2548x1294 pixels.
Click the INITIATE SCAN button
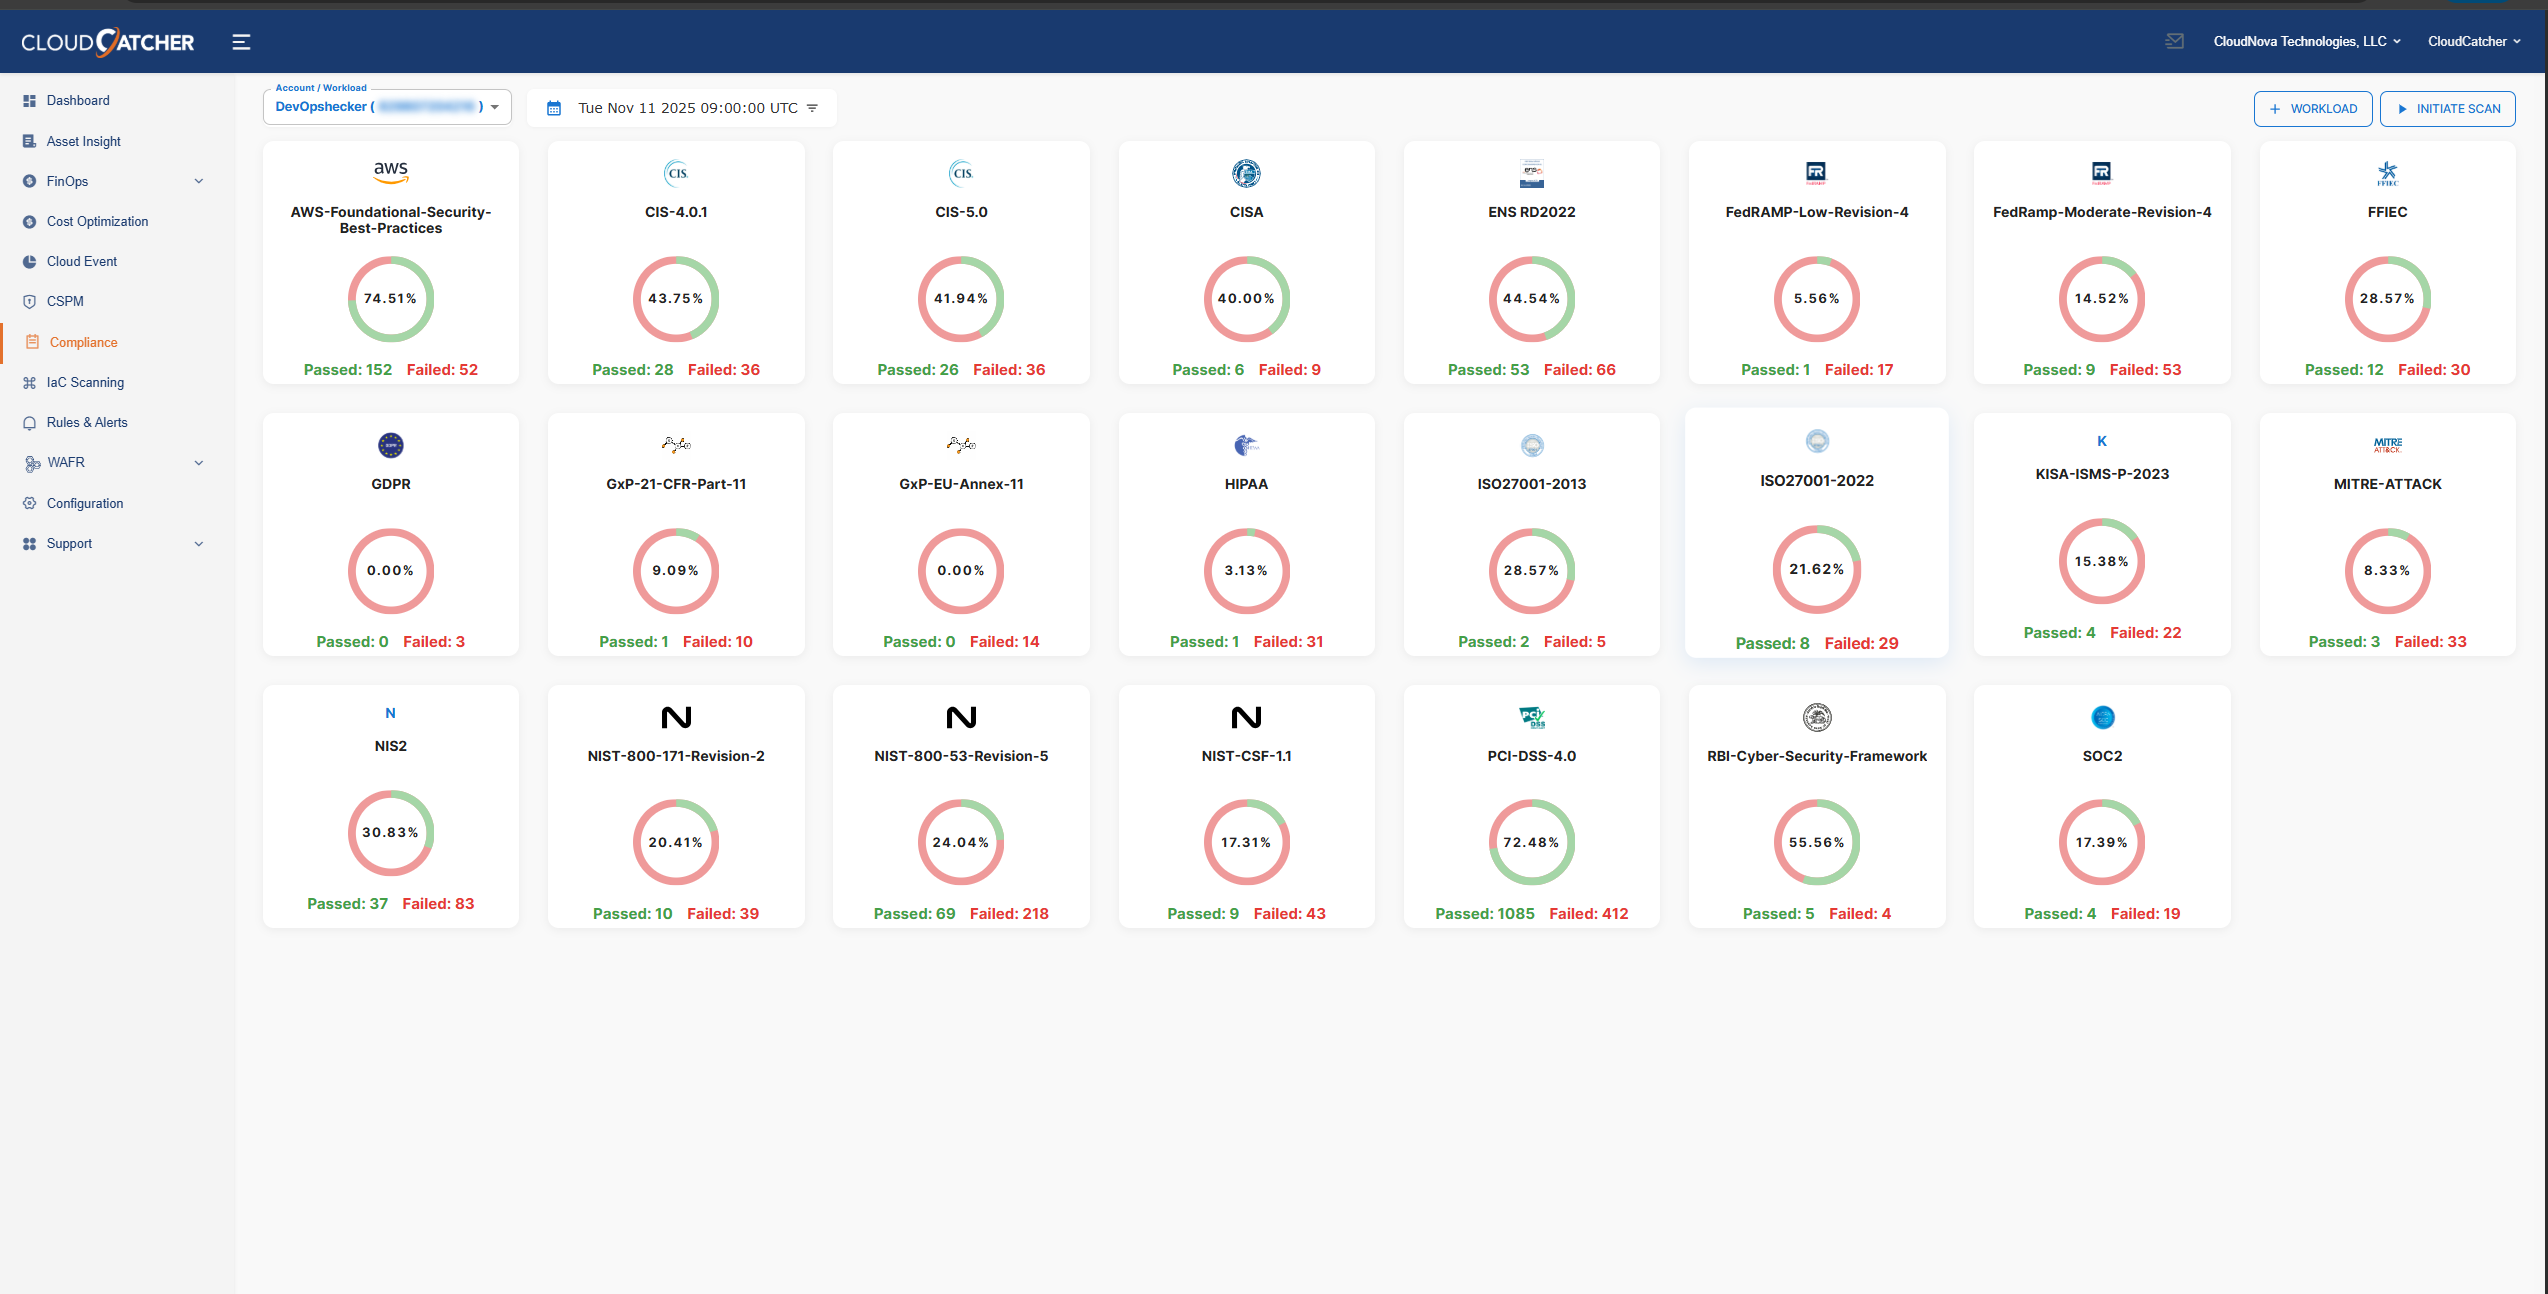(2447, 109)
